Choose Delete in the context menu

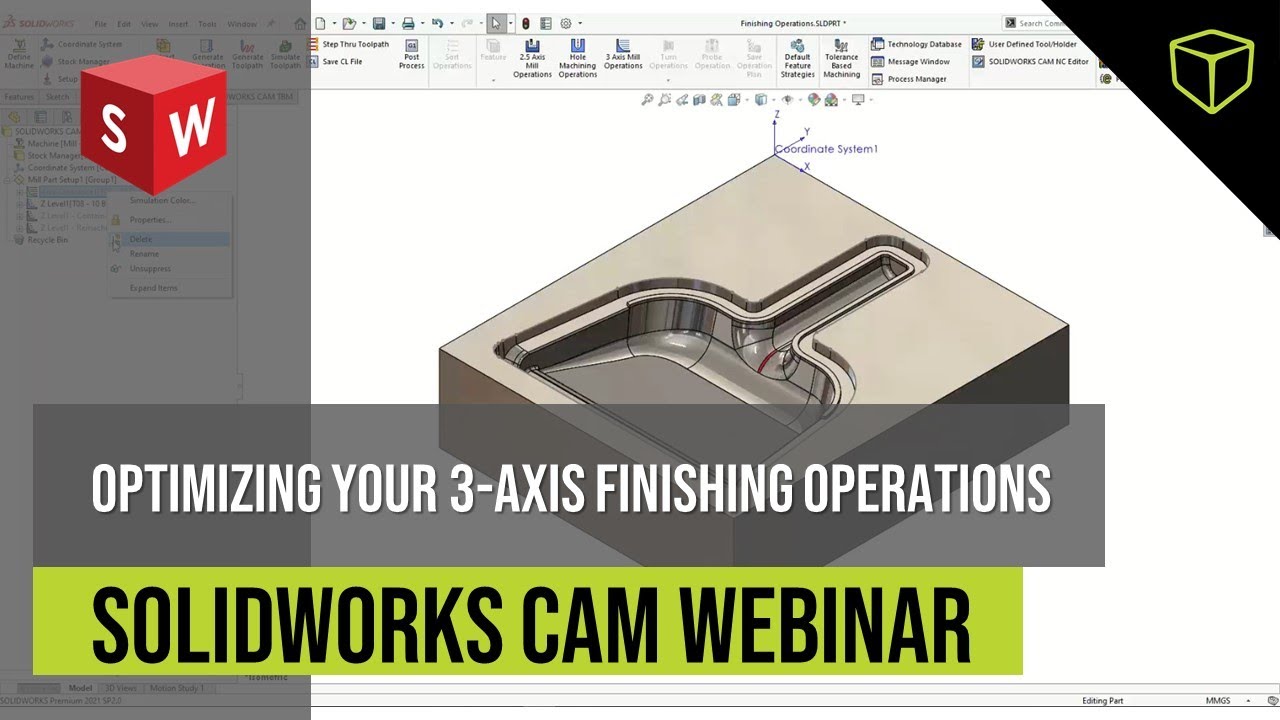[169, 240]
